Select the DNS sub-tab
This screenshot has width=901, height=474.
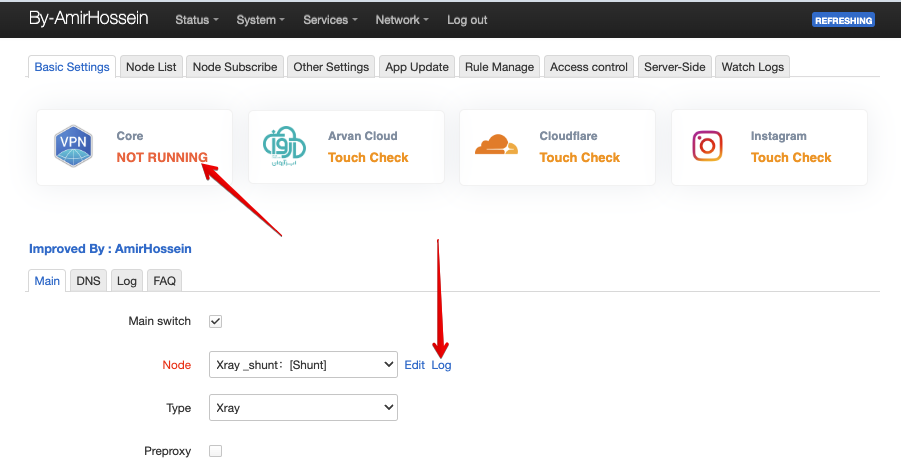point(88,281)
